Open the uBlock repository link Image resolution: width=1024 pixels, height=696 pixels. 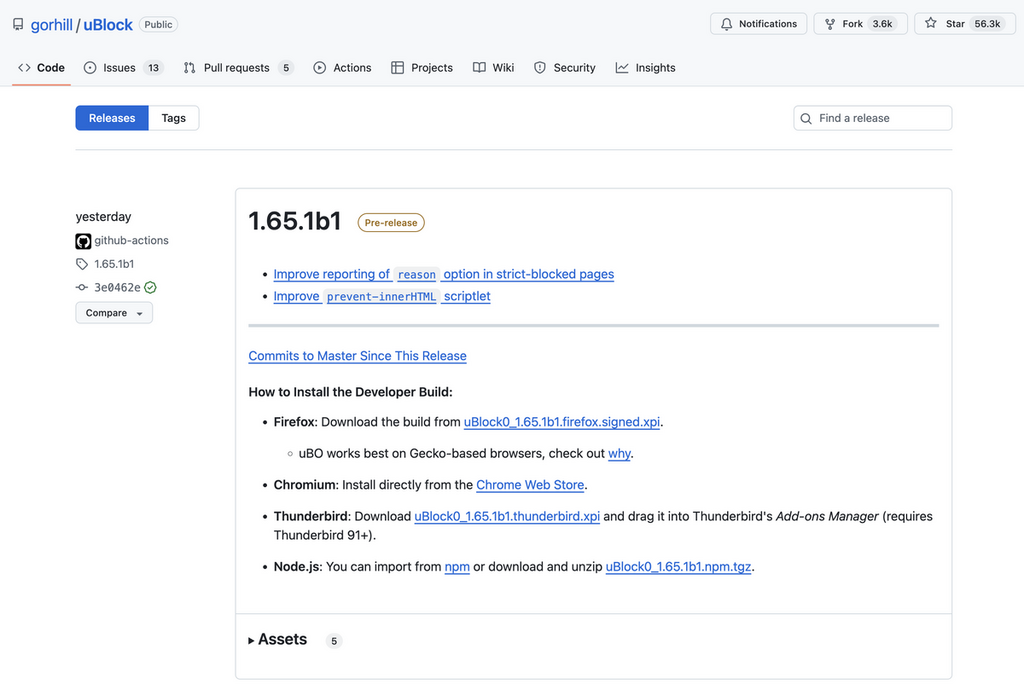click(x=108, y=25)
